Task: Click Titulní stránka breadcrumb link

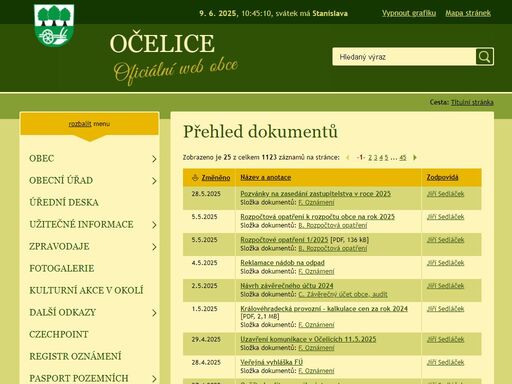Action: [472, 102]
